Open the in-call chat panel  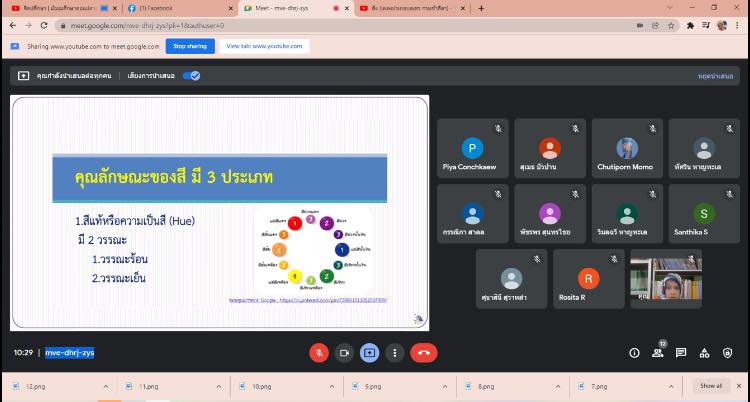click(681, 352)
